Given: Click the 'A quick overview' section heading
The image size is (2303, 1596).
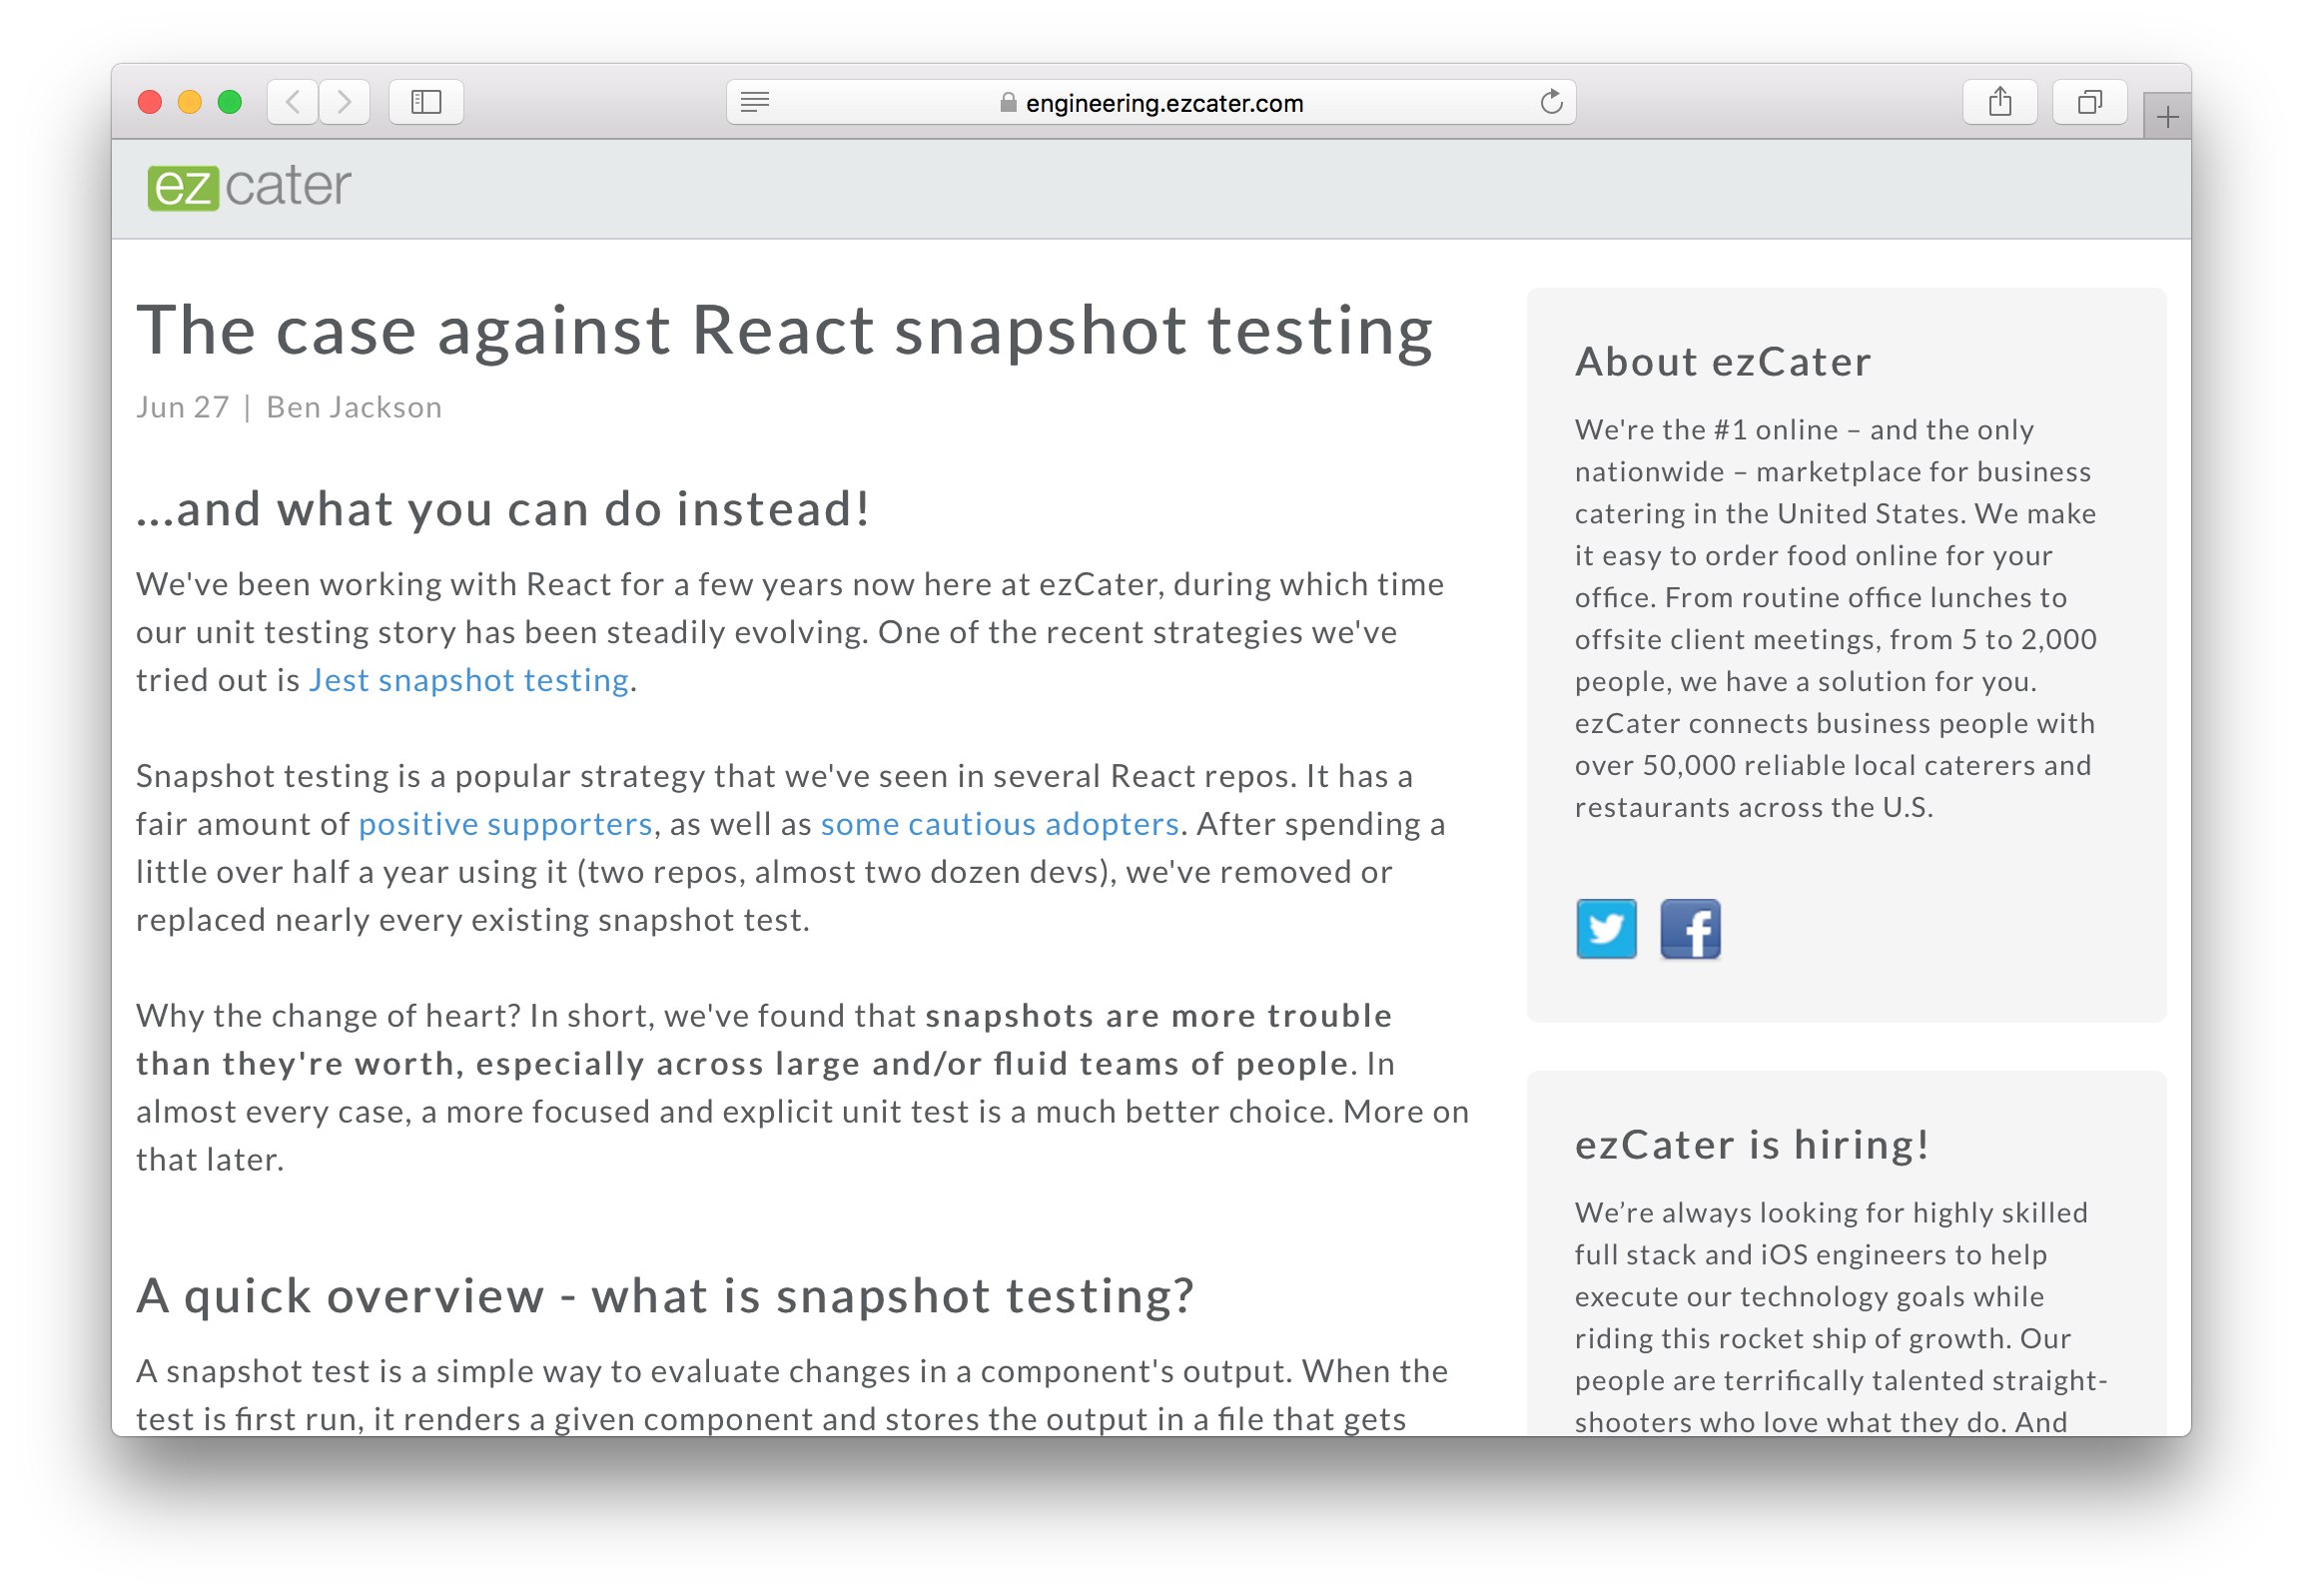Looking at the screenshot, I should (665, 1297).
